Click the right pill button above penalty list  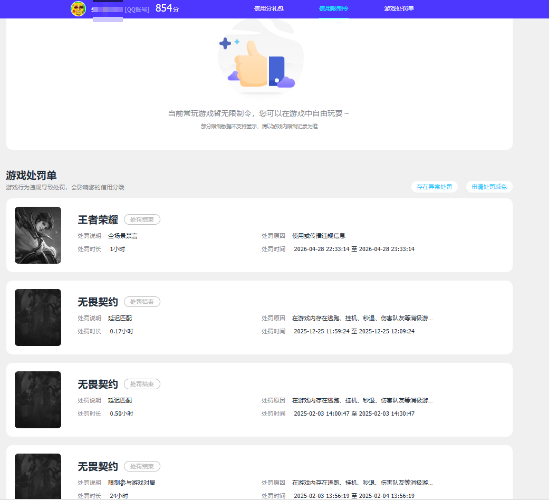(x=489, y=187)
